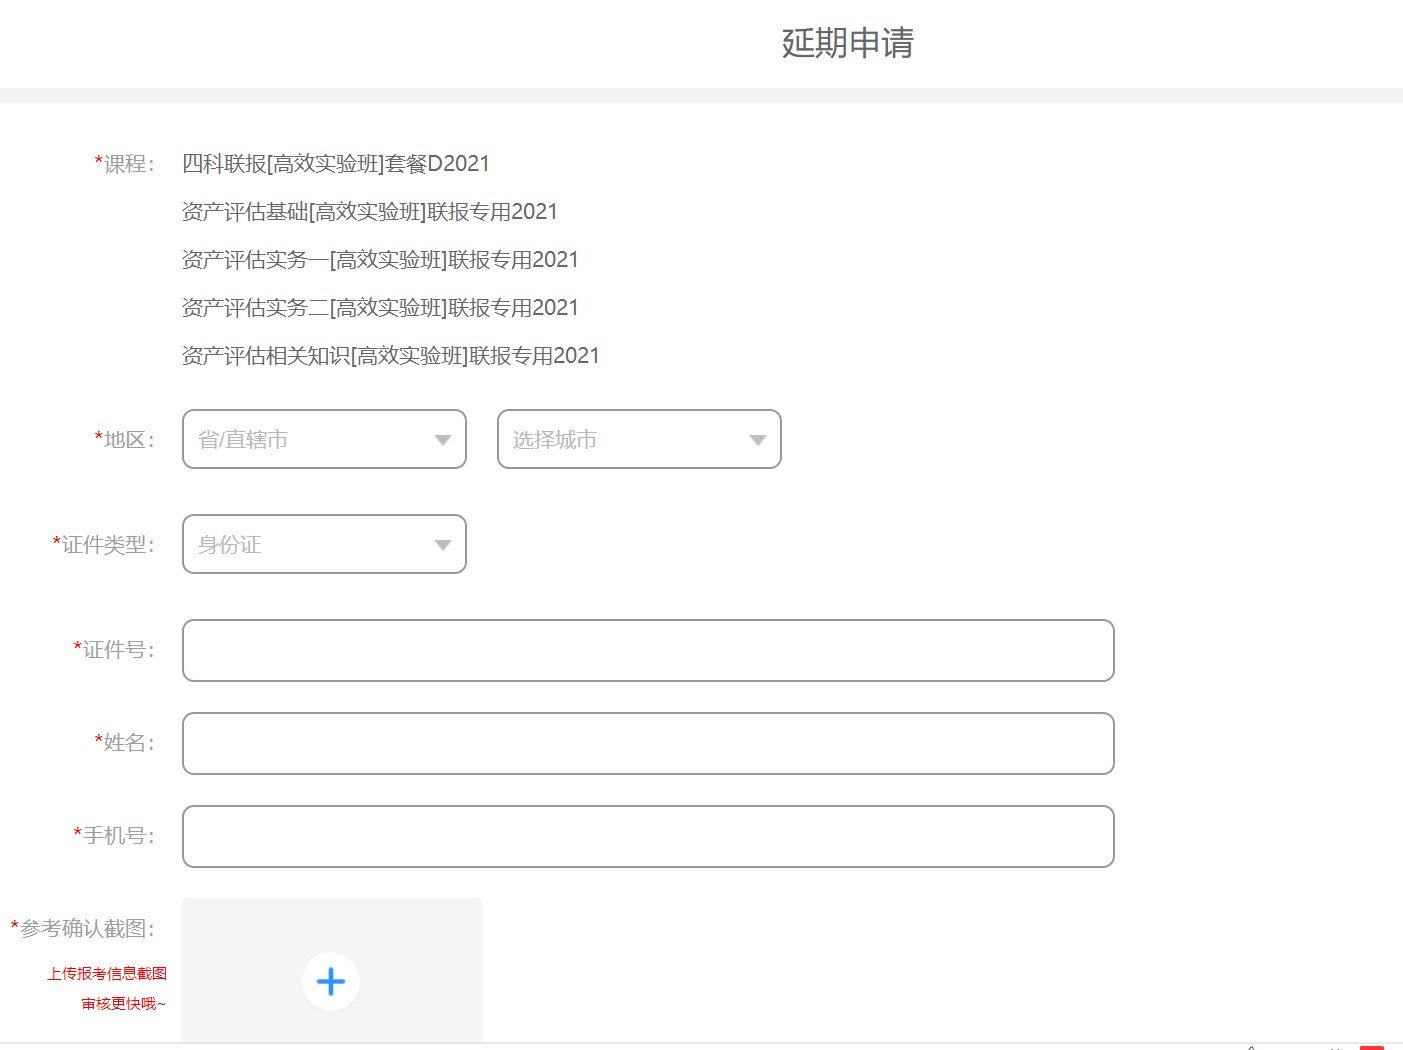Click the blue plus upload icon
This screenshot has height=1050, width=1403.
pos(331,981)
